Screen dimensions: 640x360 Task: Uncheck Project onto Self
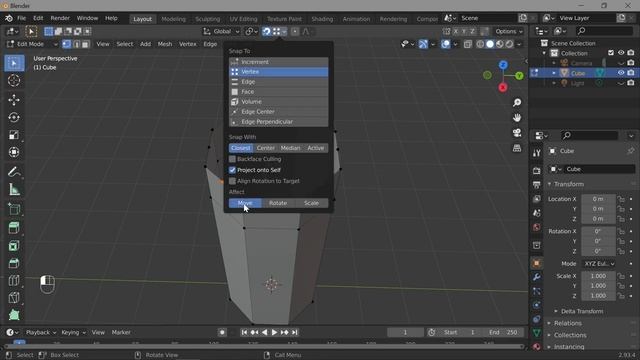click(x=232, y=170)
